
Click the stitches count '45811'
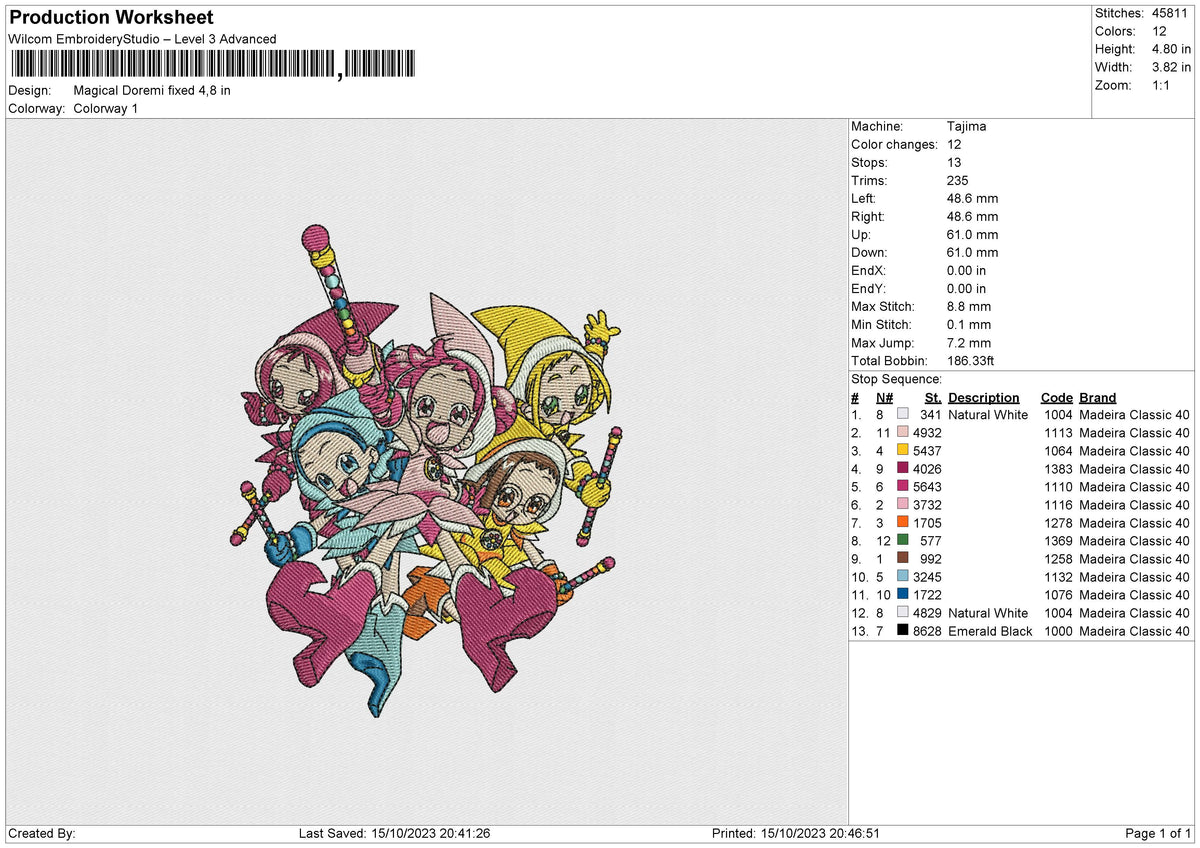pos(1171,13)
